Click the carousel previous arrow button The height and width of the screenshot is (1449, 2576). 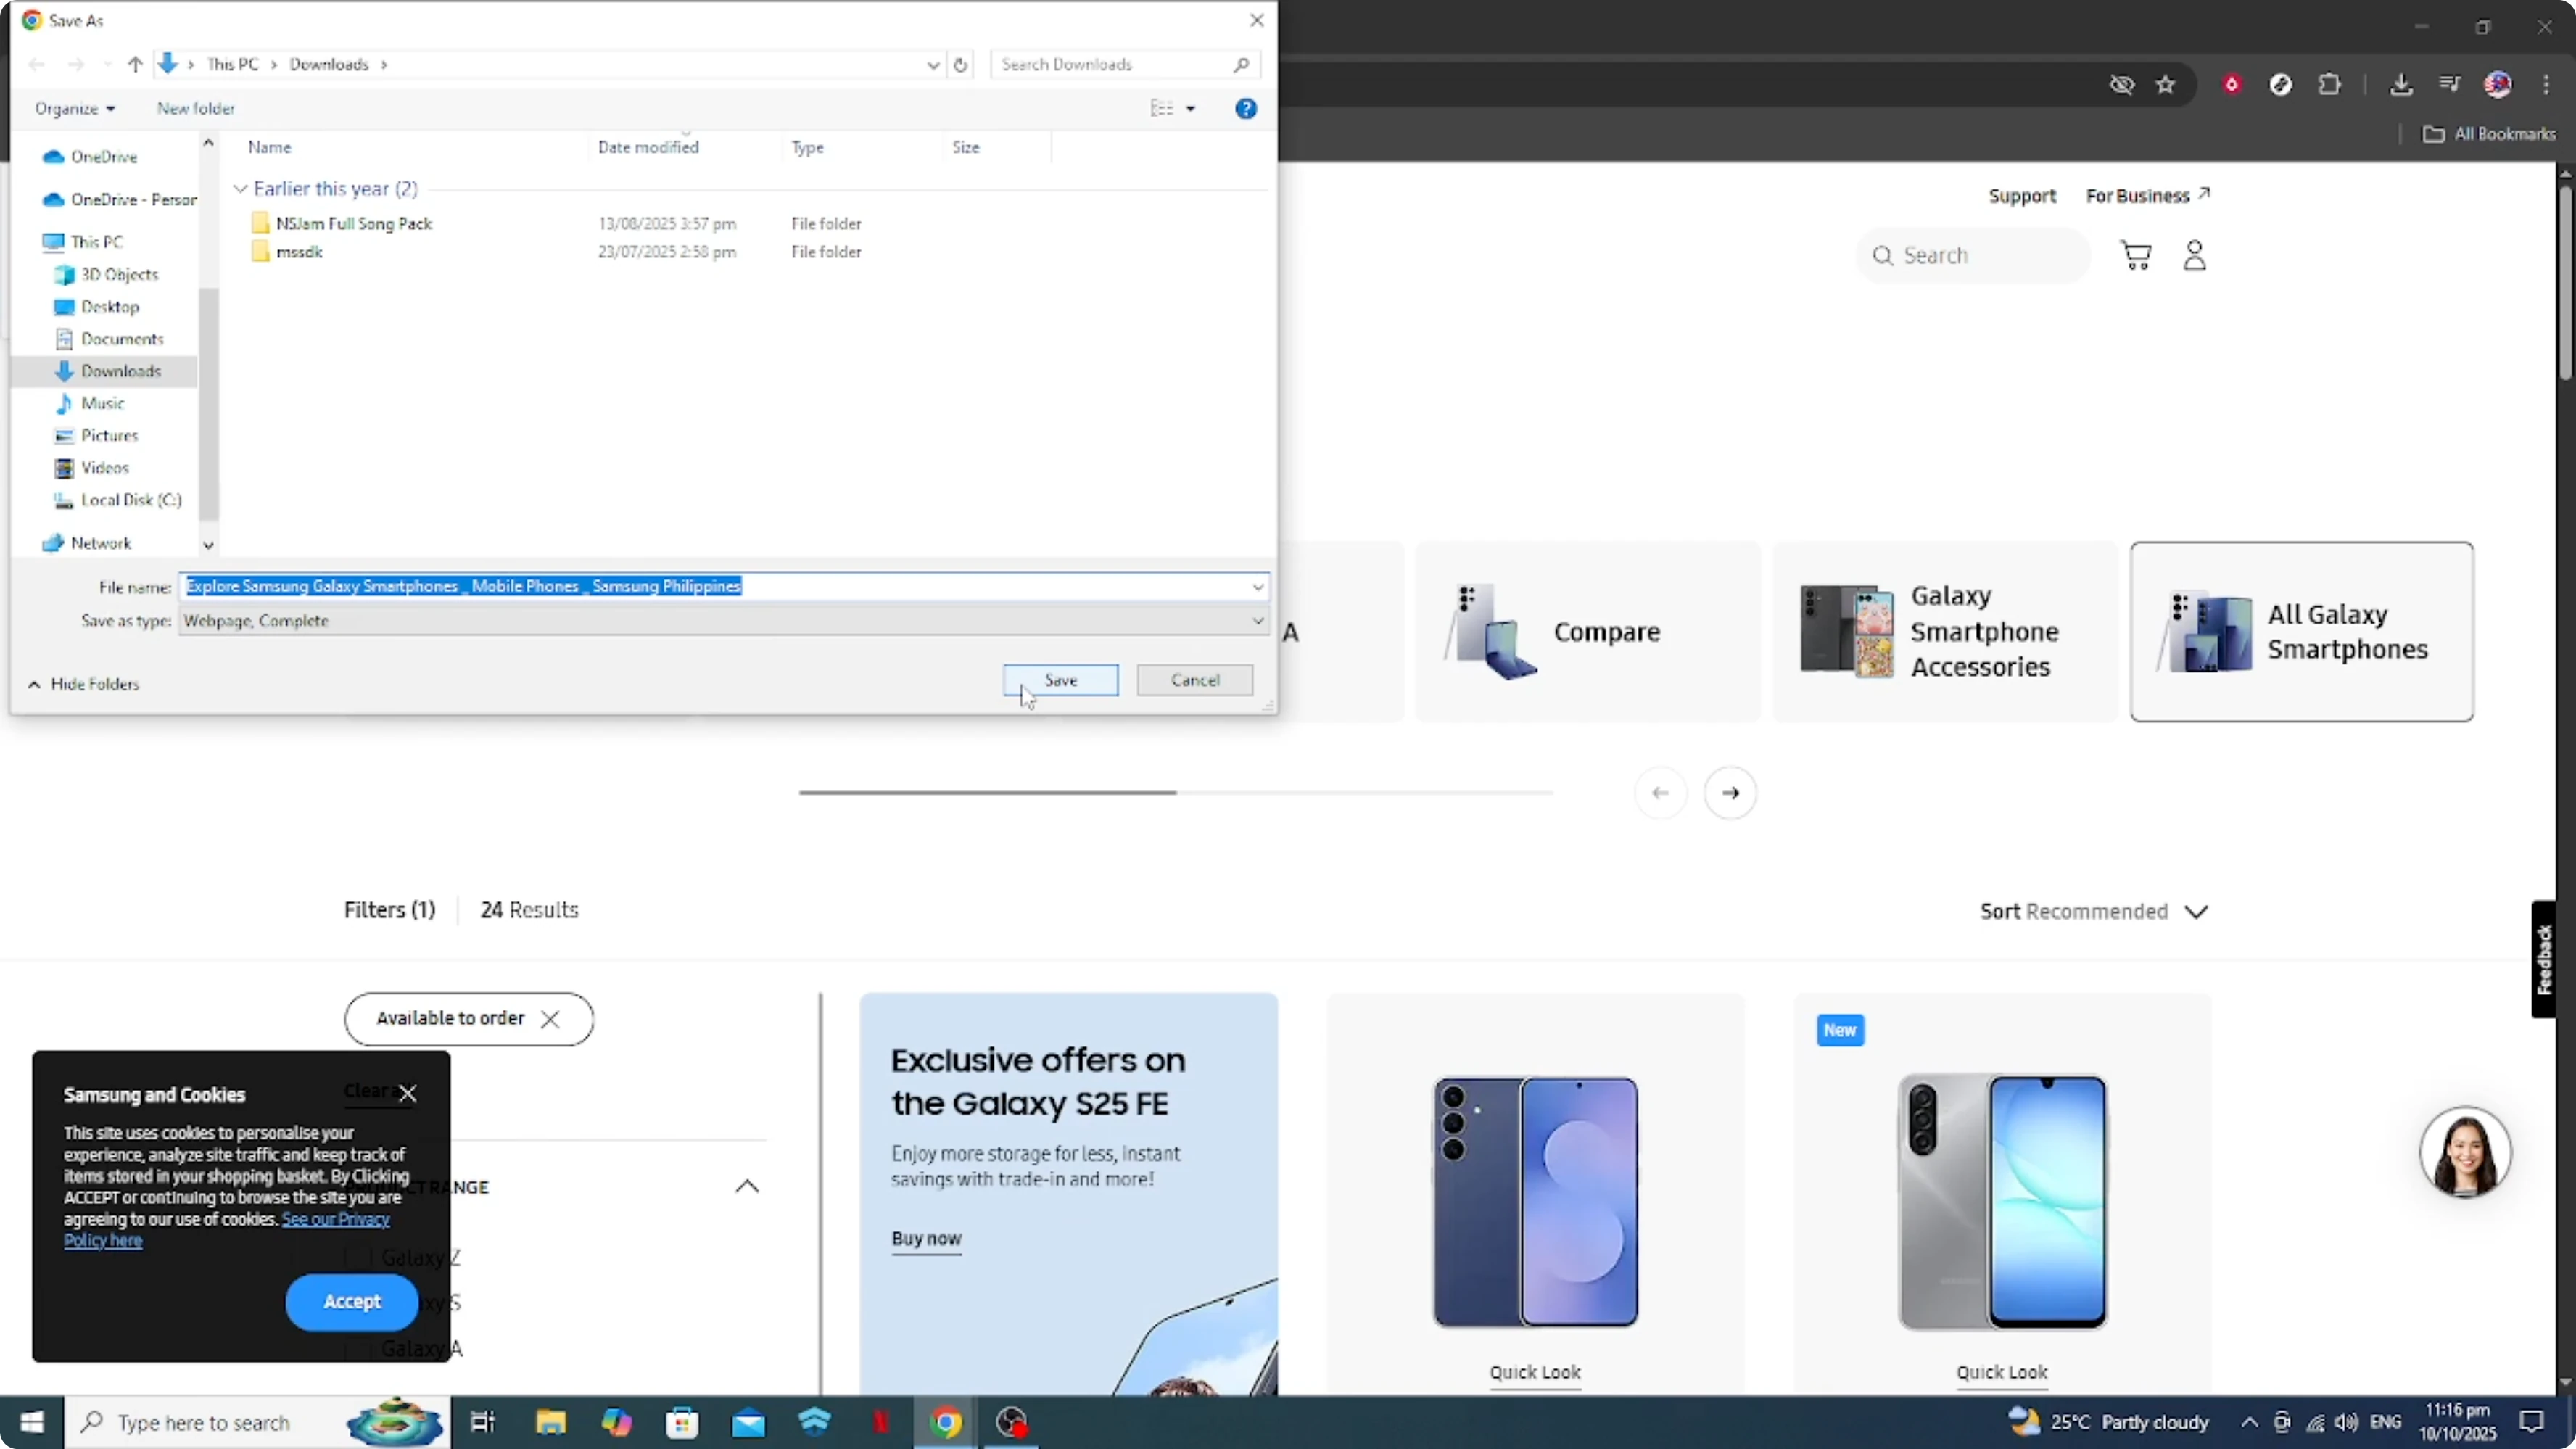[1660, 793]
